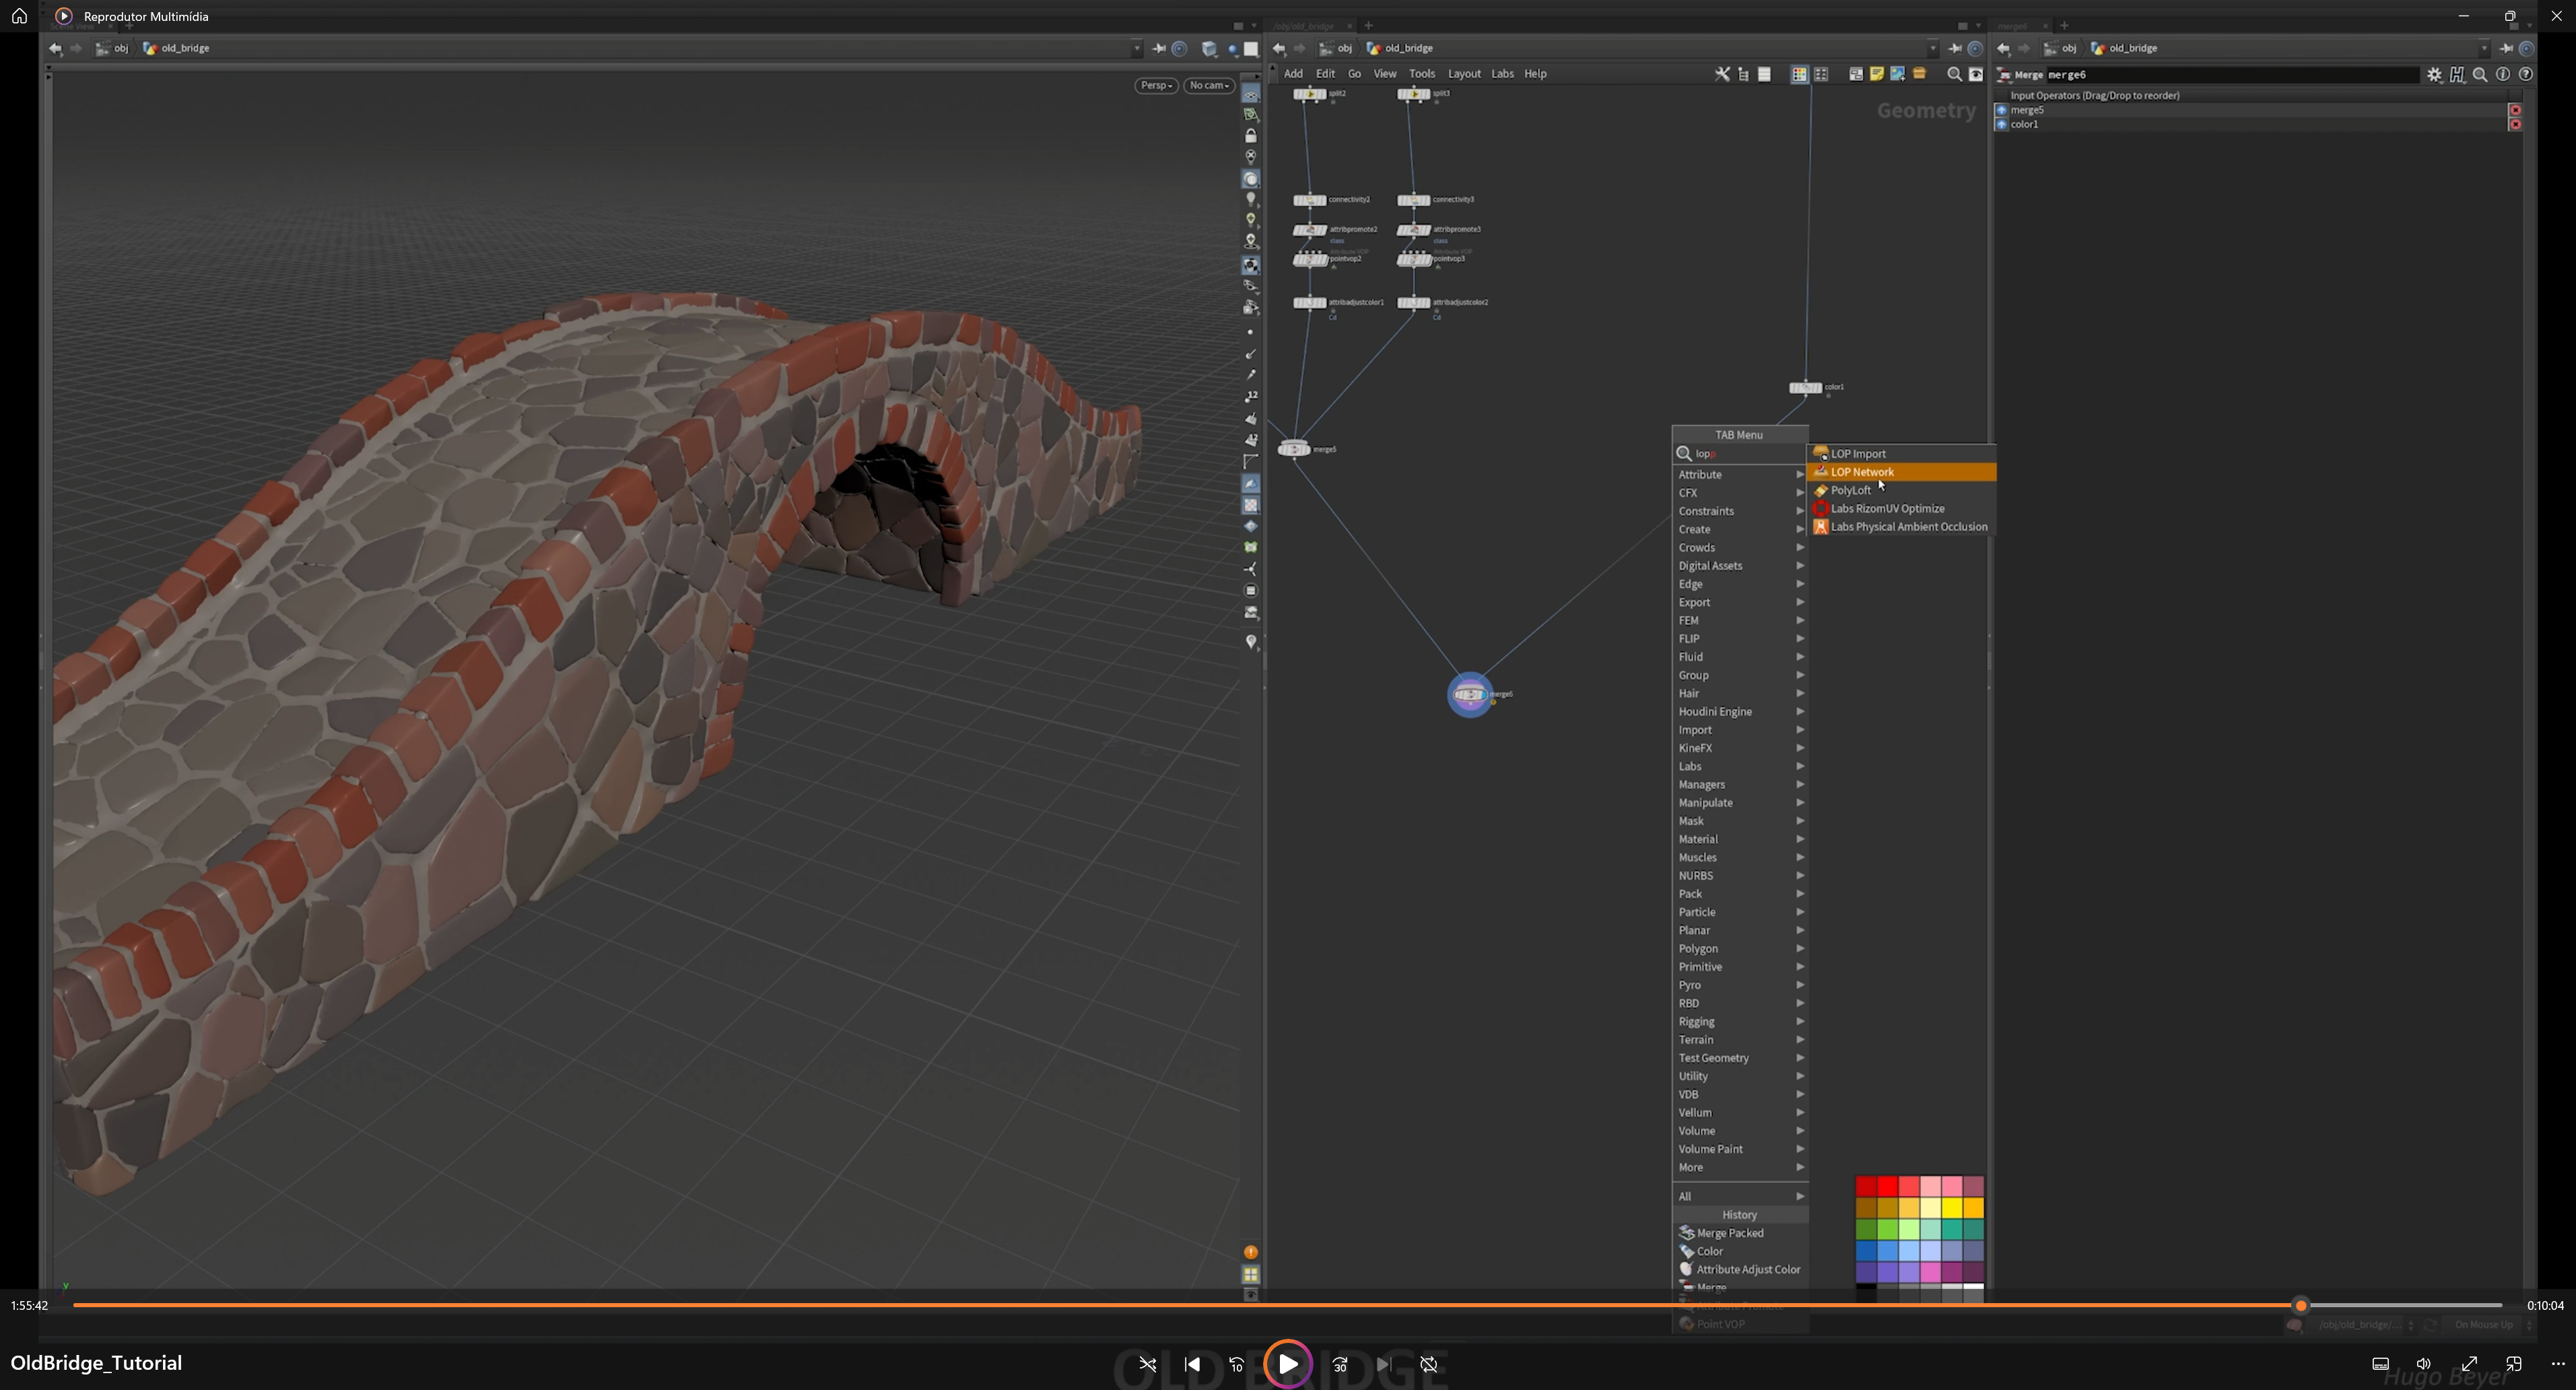Move merge5 input up with blue arrow
Screen dimensions: 2576x1390
2001,110
